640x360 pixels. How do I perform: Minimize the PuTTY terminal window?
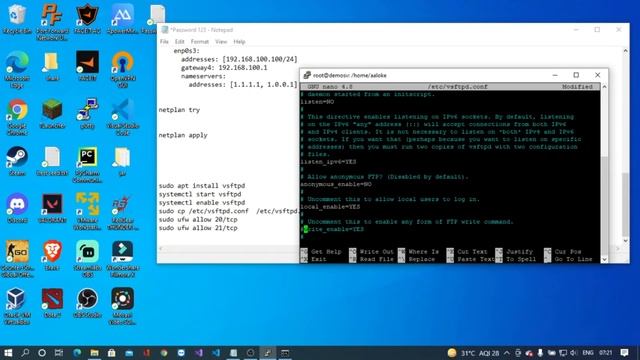[555, 75]
